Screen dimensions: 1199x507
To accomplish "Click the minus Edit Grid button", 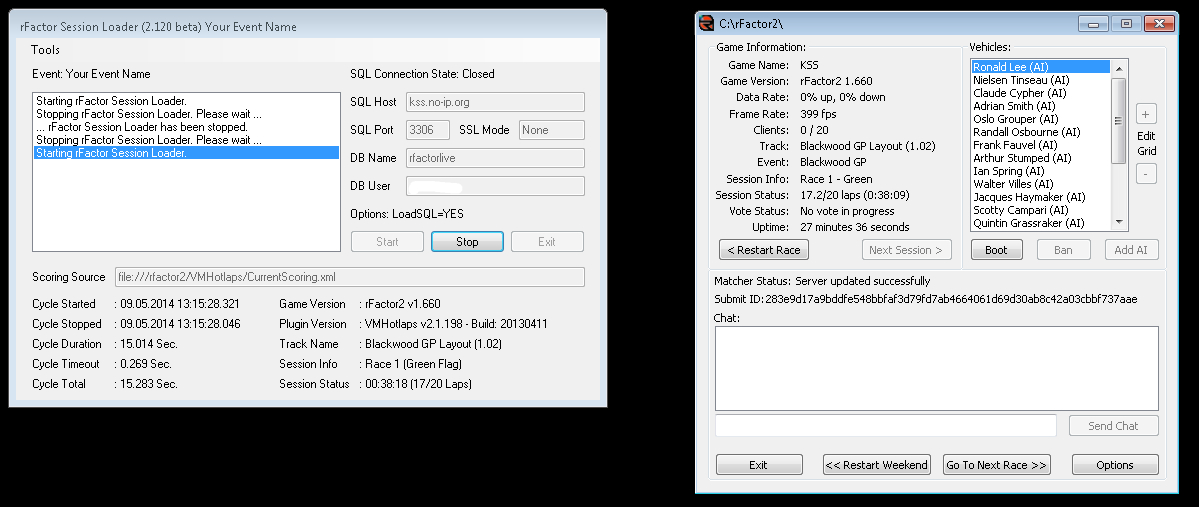I will (1146, 173).
